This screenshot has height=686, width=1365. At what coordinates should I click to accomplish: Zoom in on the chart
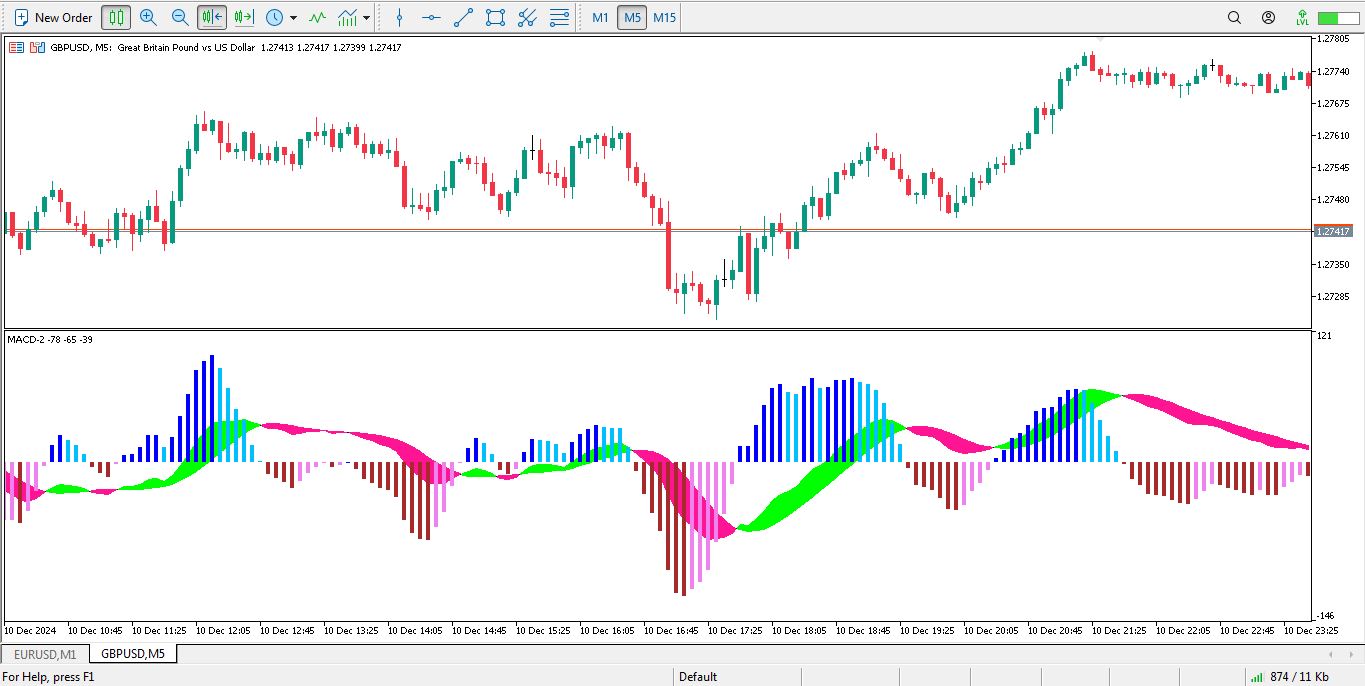[x=148, y=17]
